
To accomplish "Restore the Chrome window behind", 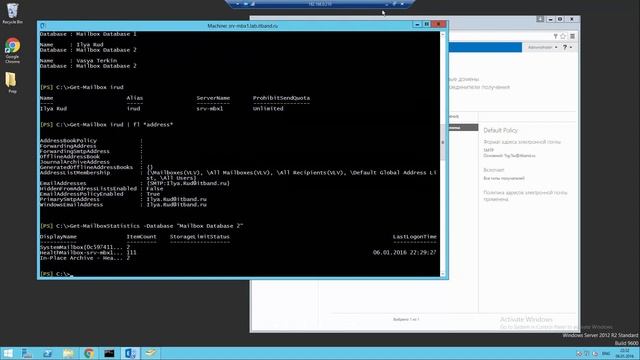I will point(560,19).
